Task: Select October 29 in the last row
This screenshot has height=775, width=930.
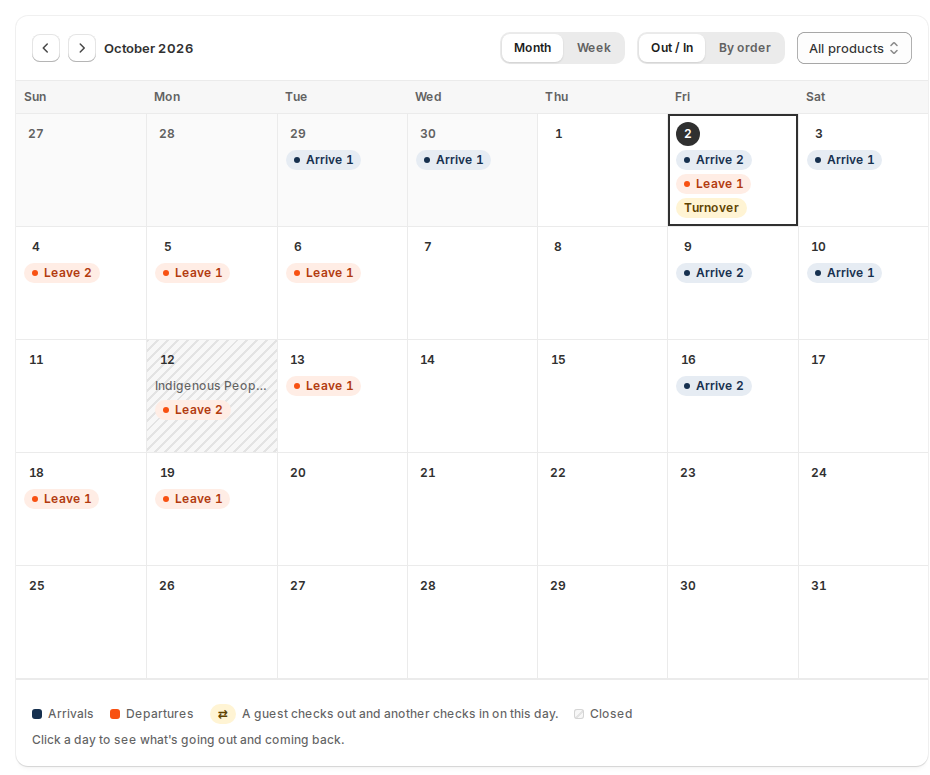Action: pyautogui.click(x=603, y=622)
